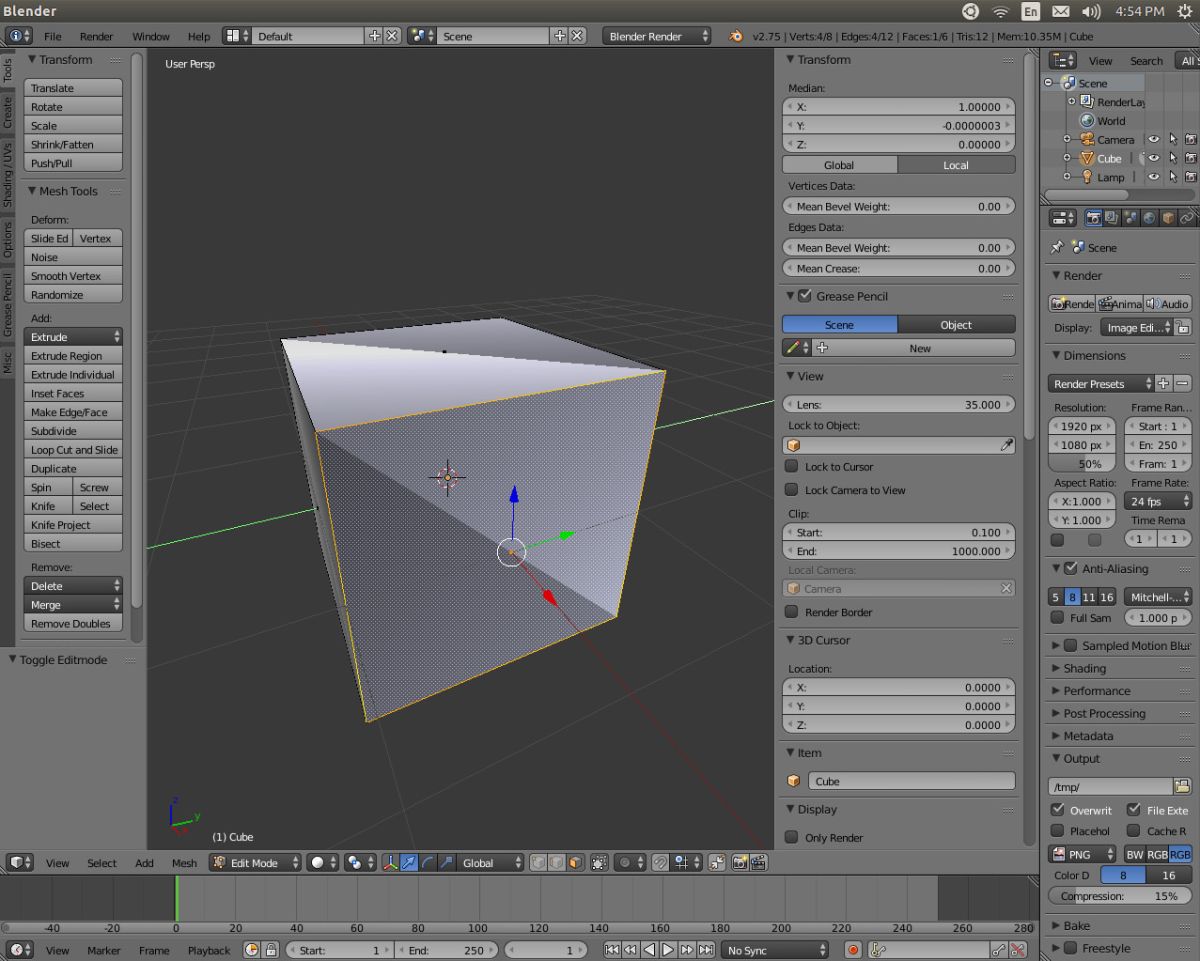Open the Constraints chain-link properties tab

tap(1187, 217)
